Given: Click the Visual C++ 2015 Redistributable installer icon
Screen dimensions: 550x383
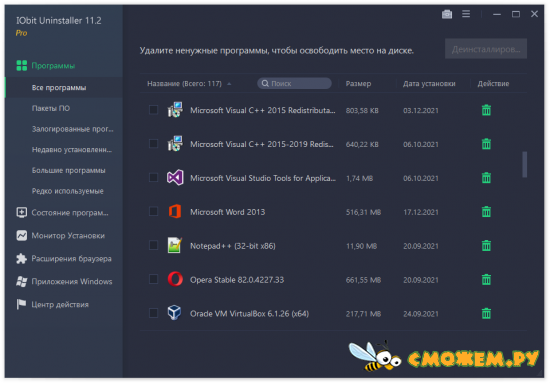Looking at the screenshot, I should point(175,109).
